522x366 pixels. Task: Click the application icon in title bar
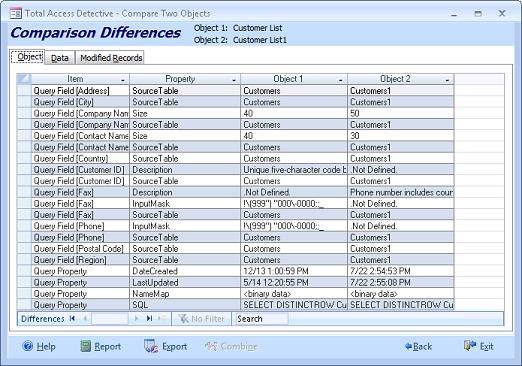click(x=16, y=14)
